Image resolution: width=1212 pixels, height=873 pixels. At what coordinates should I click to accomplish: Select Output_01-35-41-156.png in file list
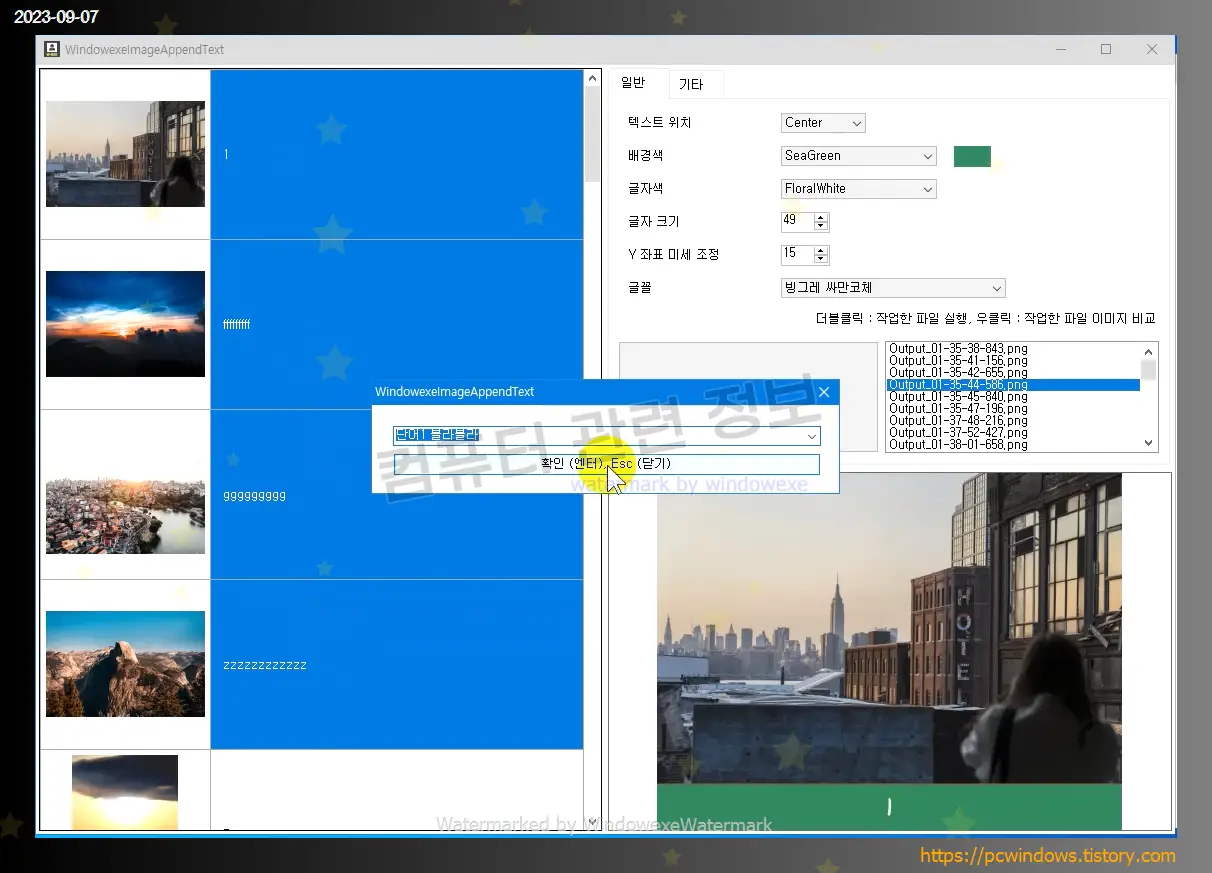coord(958,360)
